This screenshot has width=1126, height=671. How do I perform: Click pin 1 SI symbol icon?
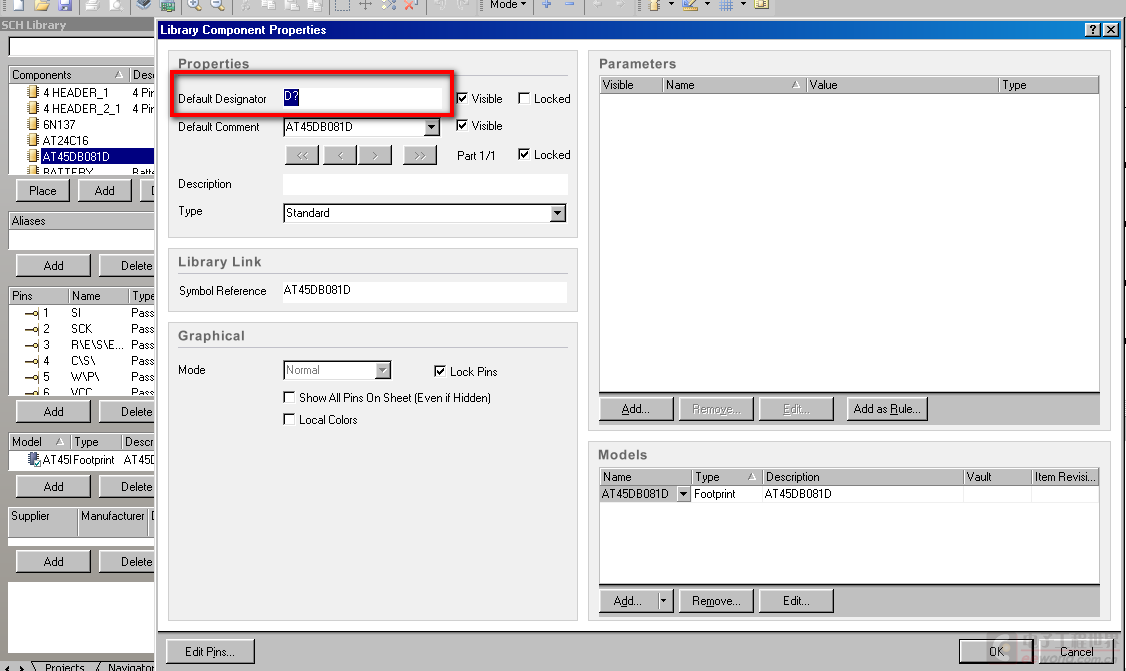click(32, 313)
